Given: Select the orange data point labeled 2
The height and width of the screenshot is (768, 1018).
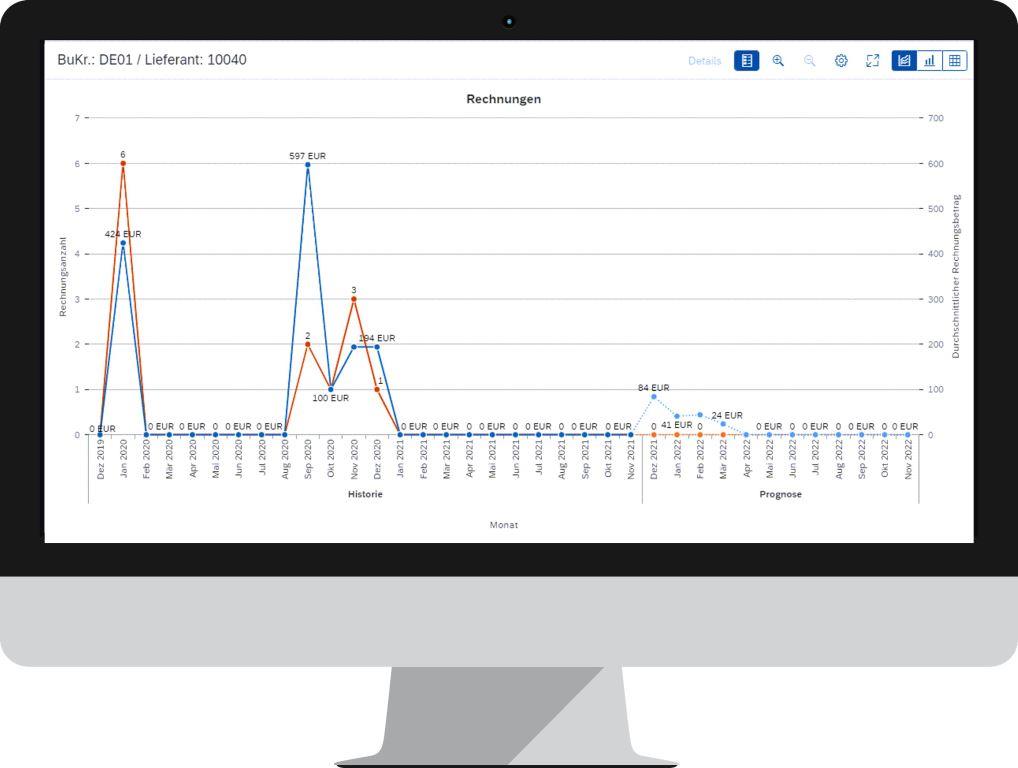Looking at the screenshot, I should tap(308, 344).
